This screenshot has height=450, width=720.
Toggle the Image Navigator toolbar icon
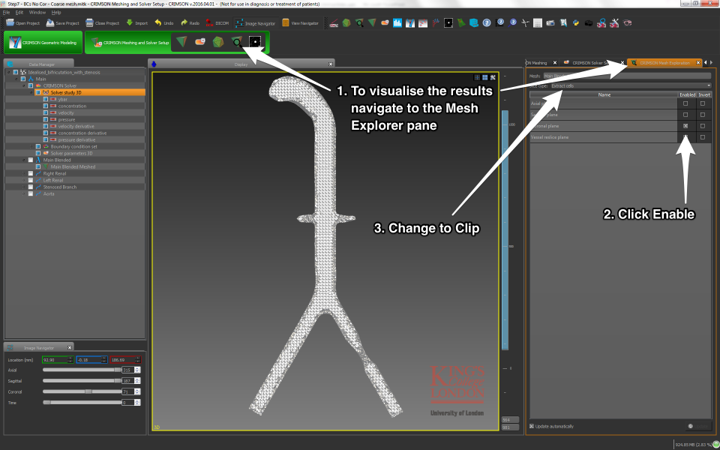click(241, 22)
